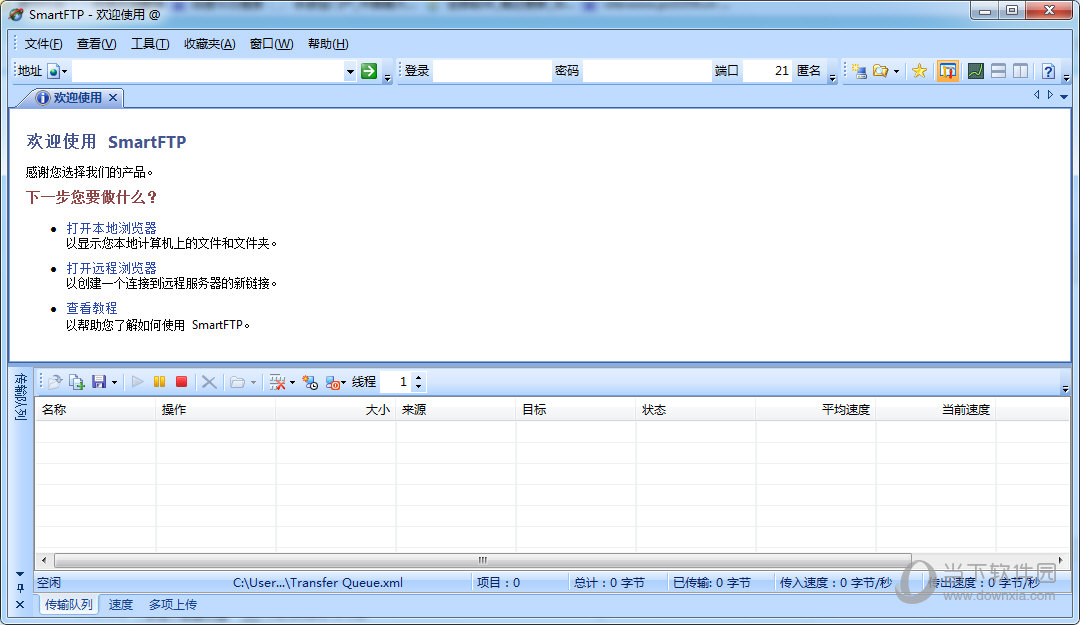Open the 帮助(H) menu

coord(328,44)
